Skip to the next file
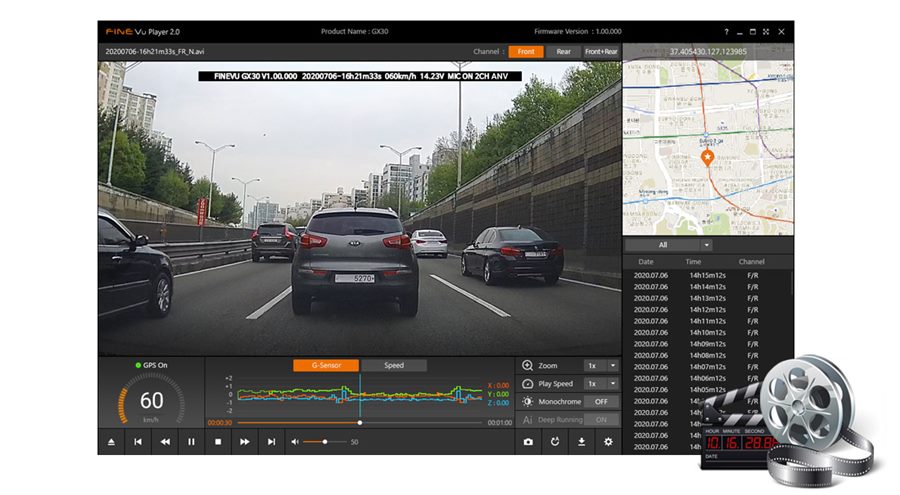 271,442
